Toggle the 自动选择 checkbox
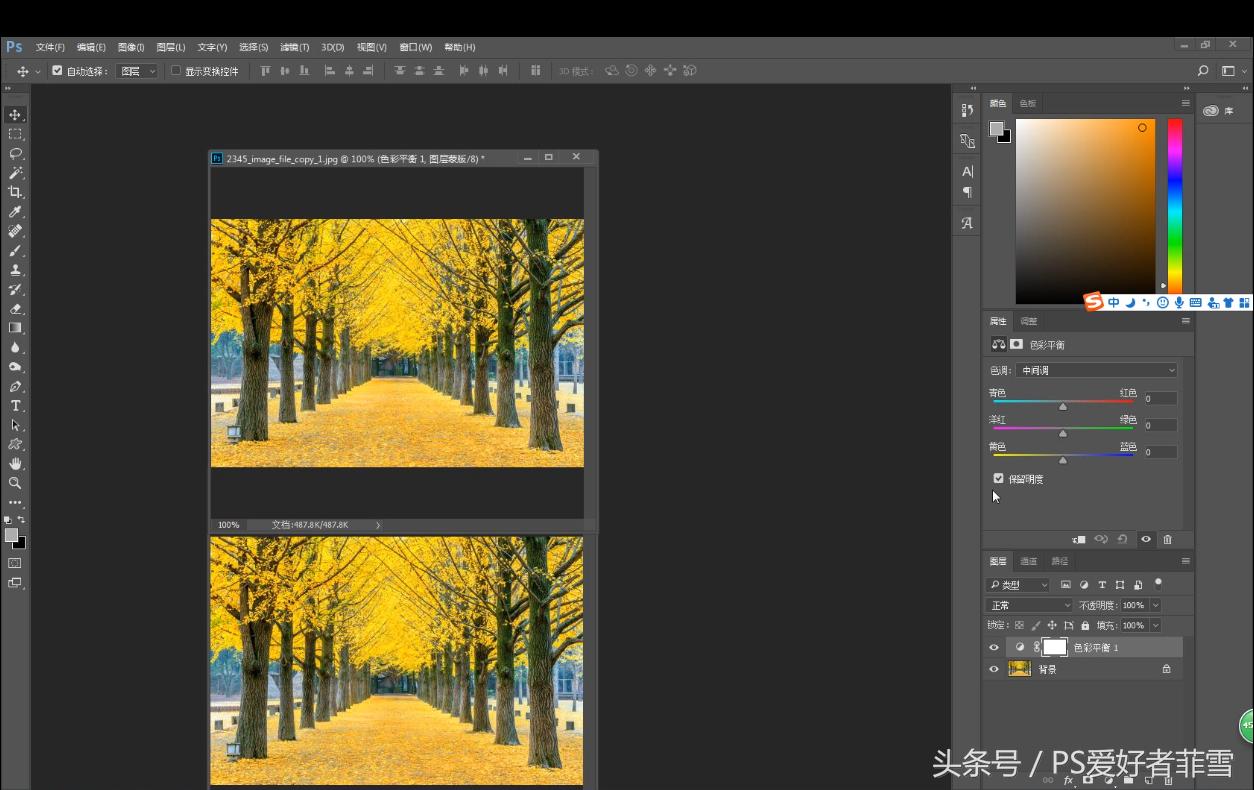 (x=57, y=71)
